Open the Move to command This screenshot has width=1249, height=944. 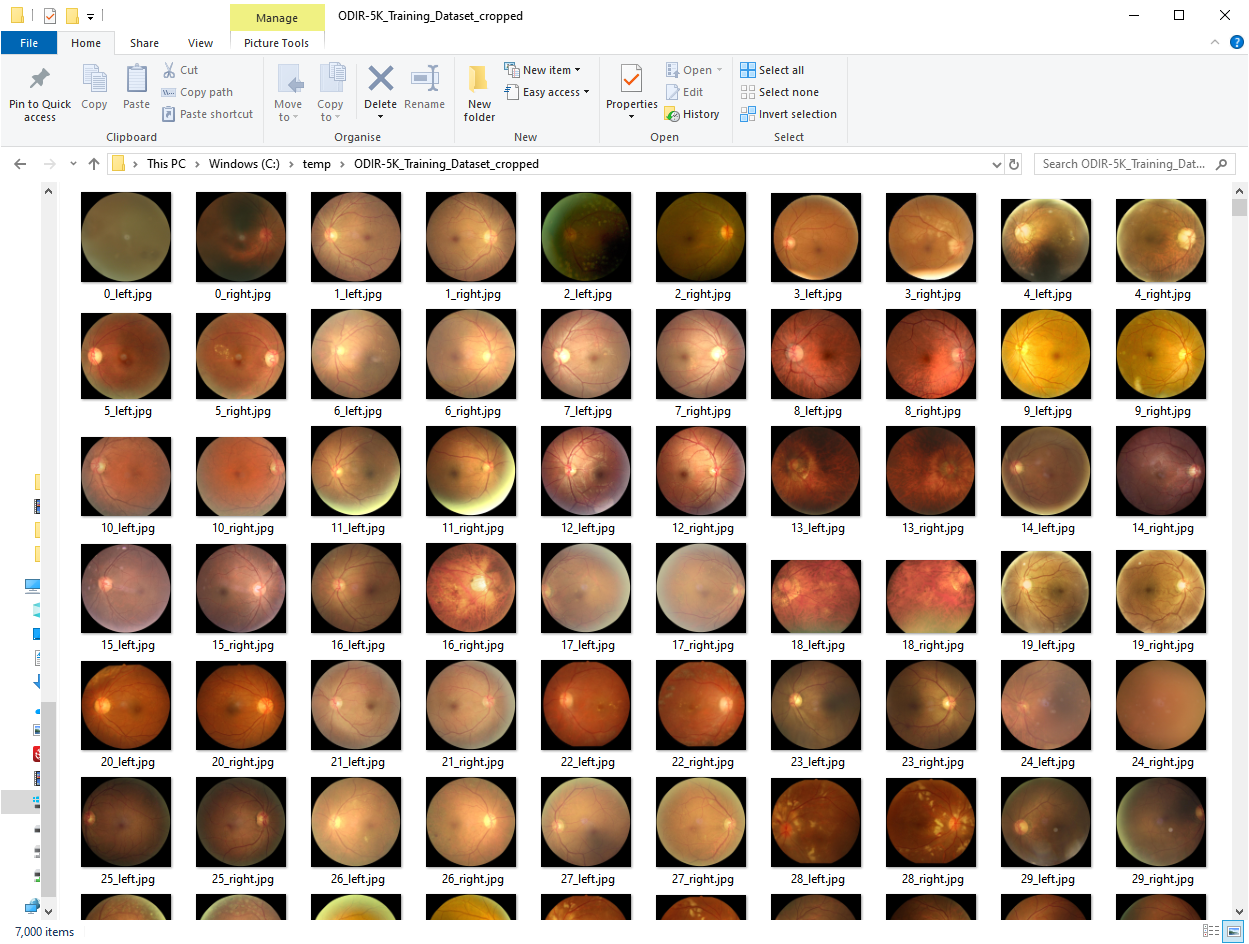(288, 93)
